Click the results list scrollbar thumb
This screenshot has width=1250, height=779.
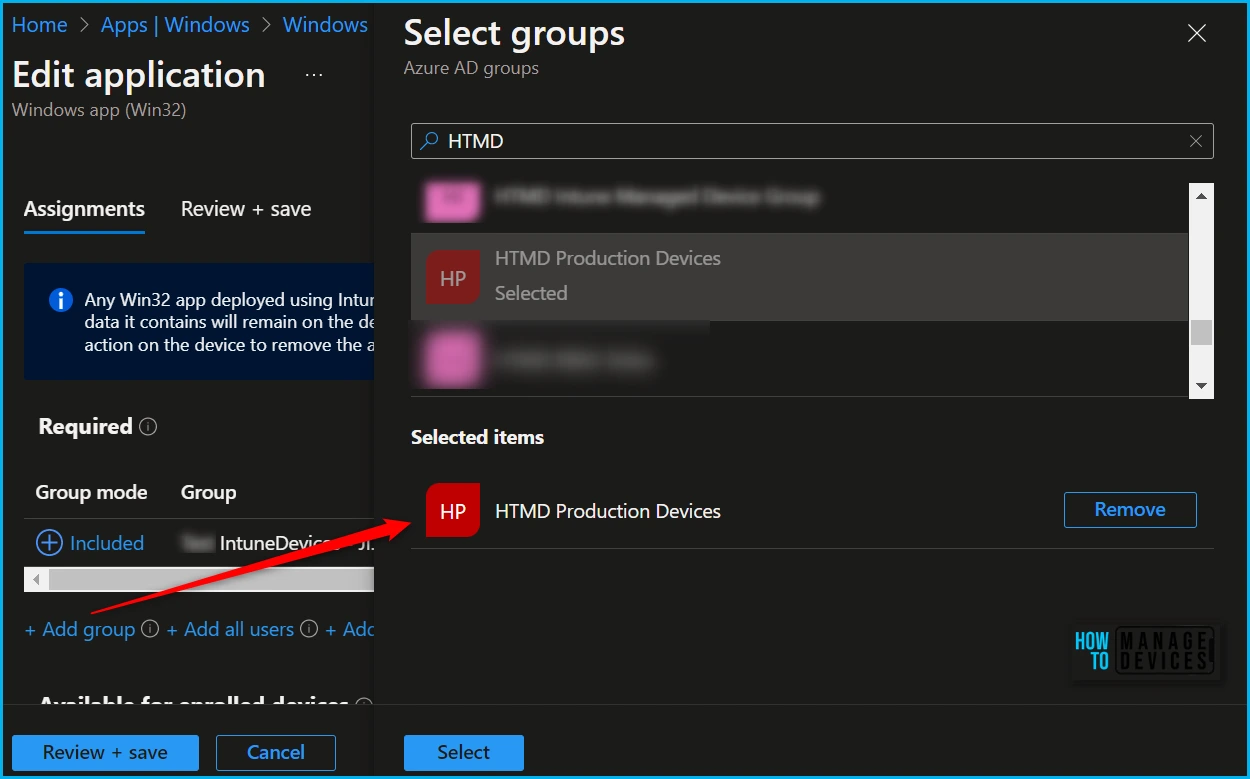[1201, 332]
